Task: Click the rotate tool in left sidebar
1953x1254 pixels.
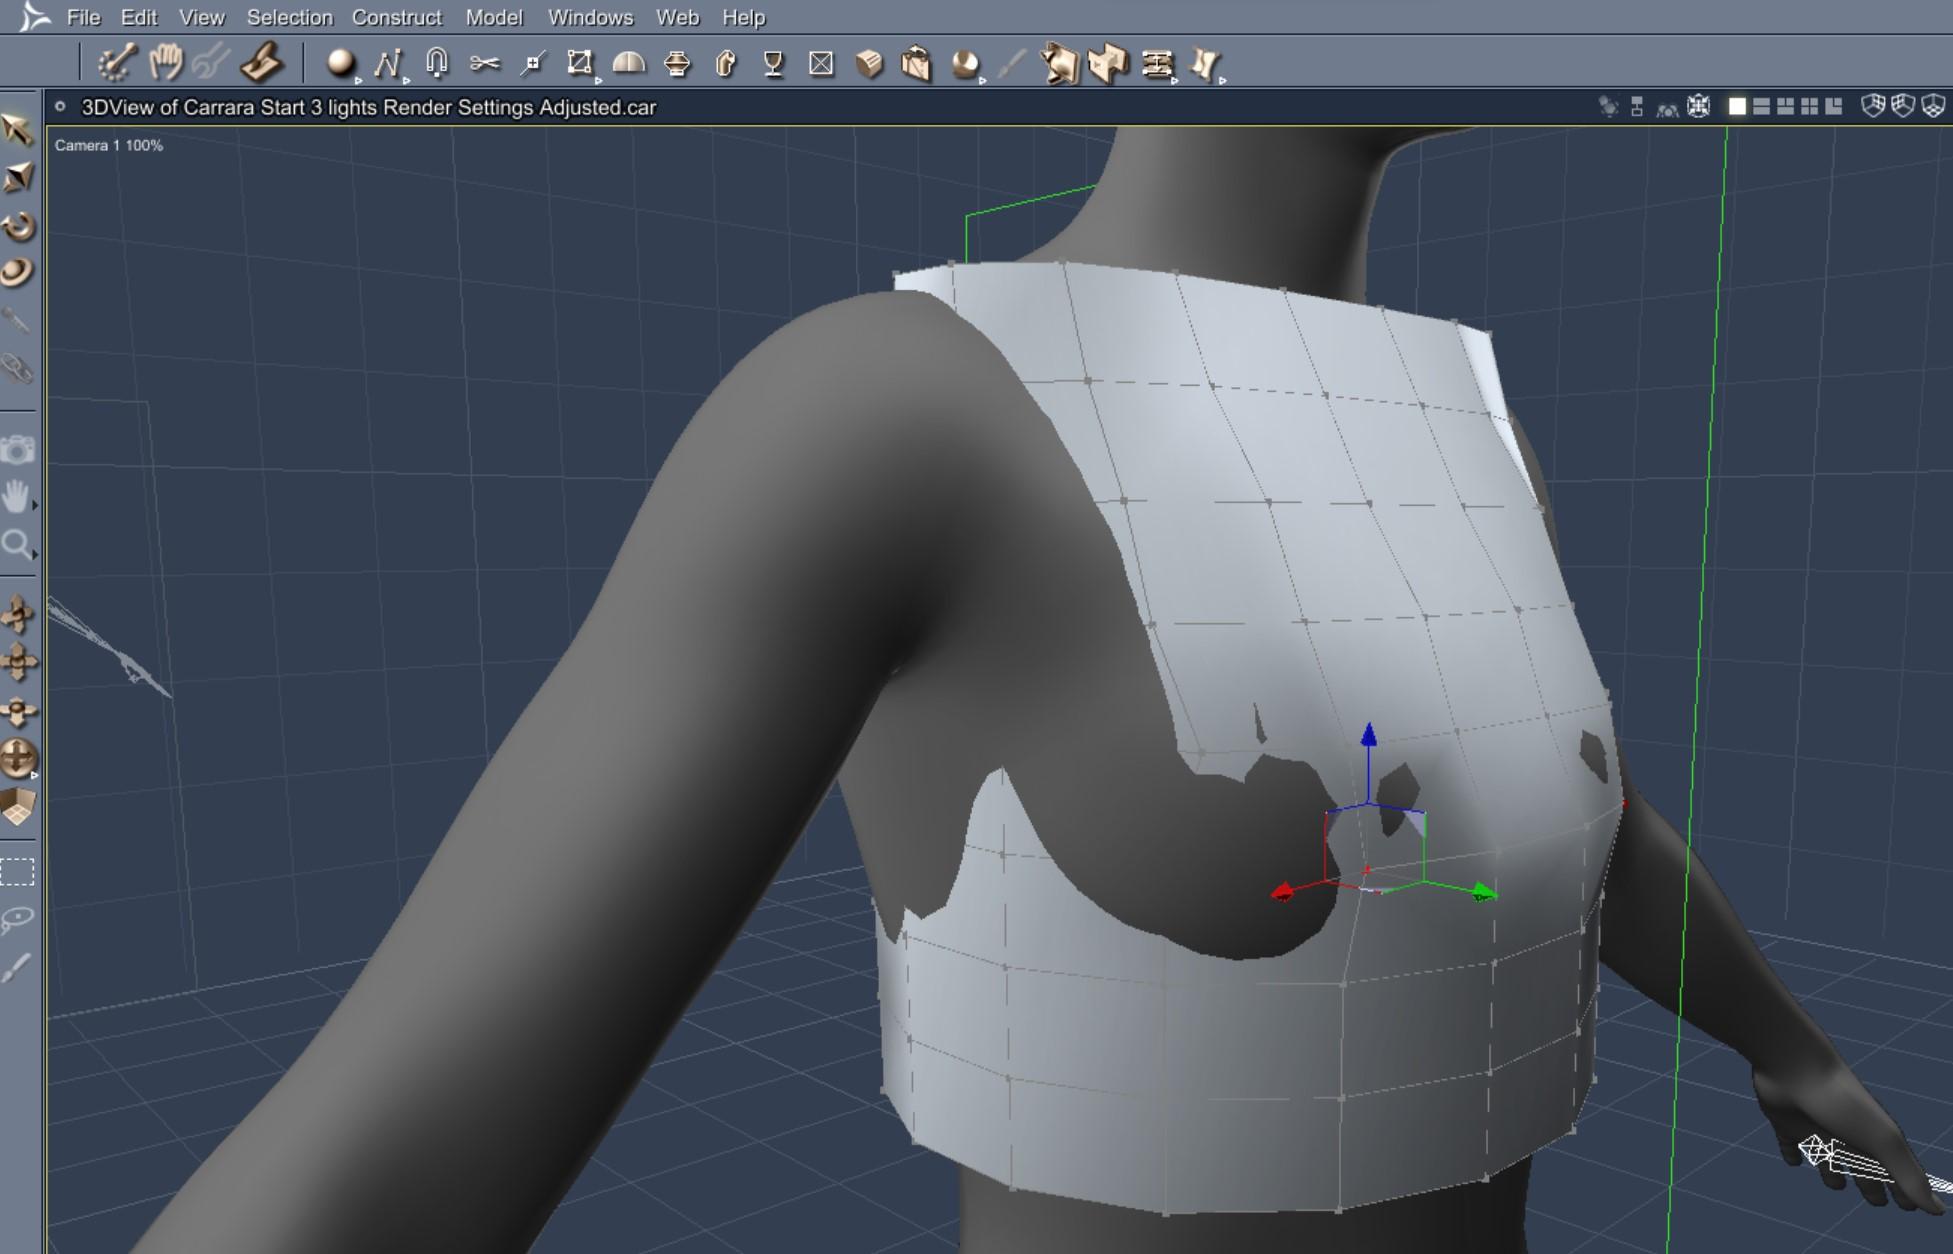Action: (x=18, y=226)
